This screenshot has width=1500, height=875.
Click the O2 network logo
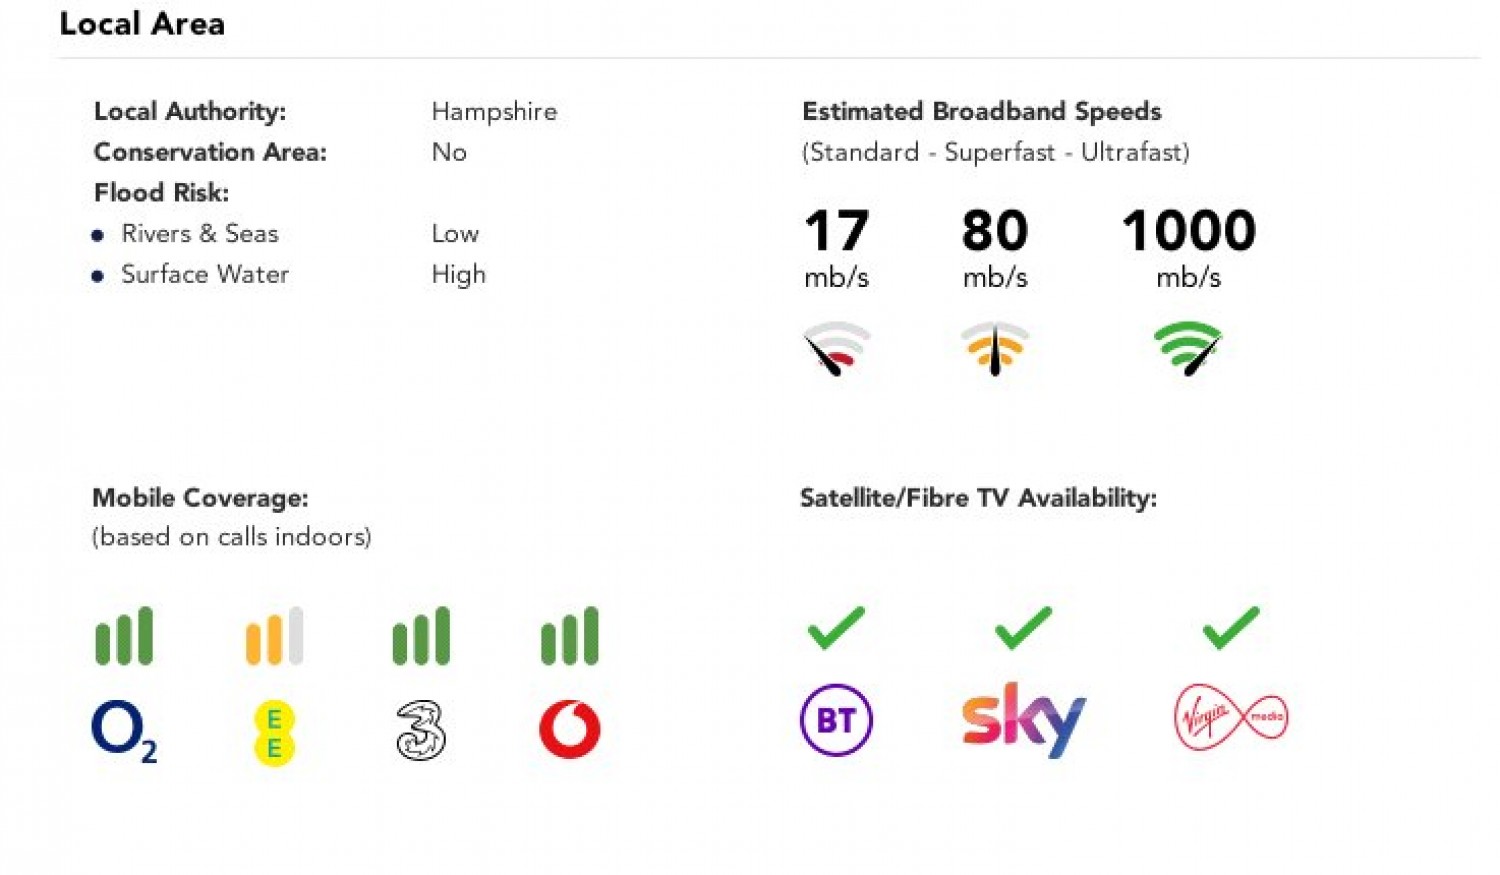123,730
